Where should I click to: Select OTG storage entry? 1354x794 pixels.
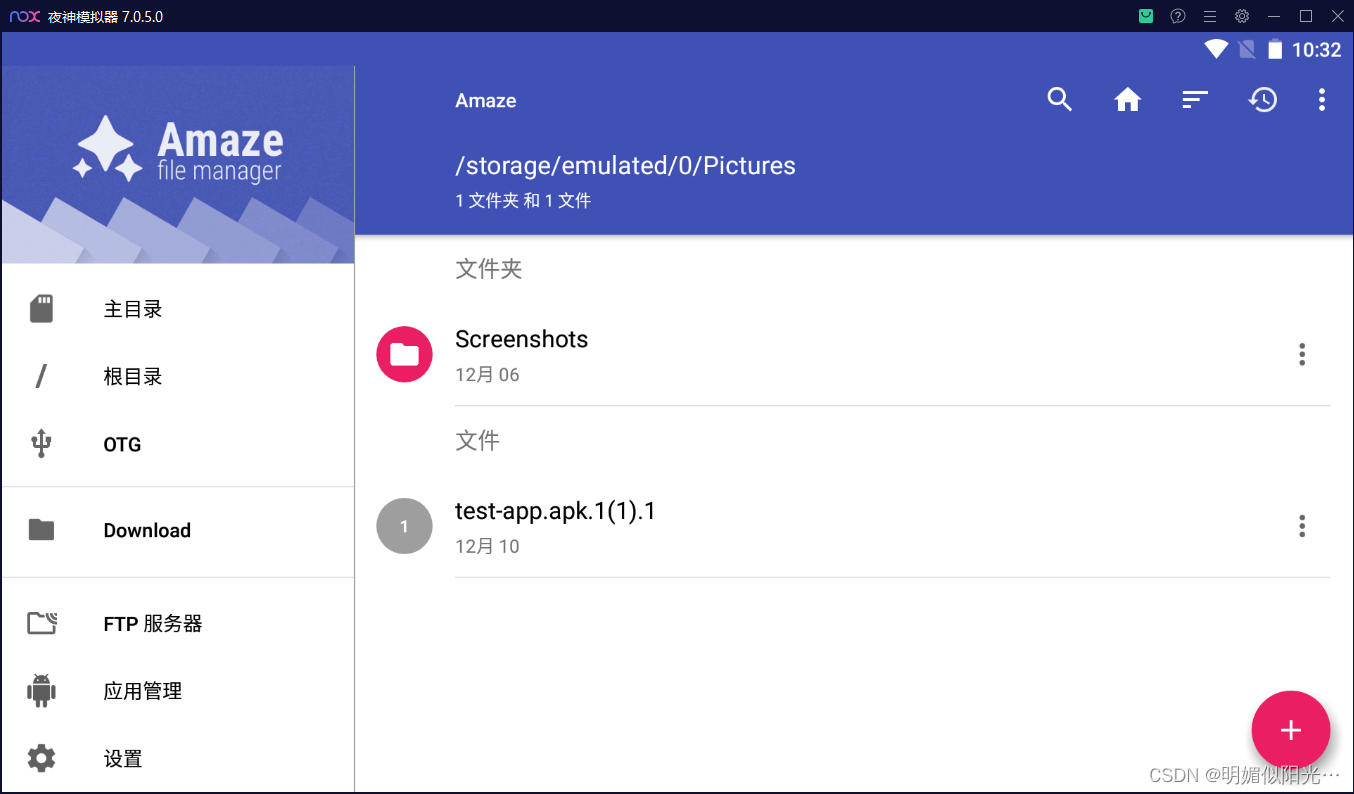pyautogui.click(x=178, y=444)
